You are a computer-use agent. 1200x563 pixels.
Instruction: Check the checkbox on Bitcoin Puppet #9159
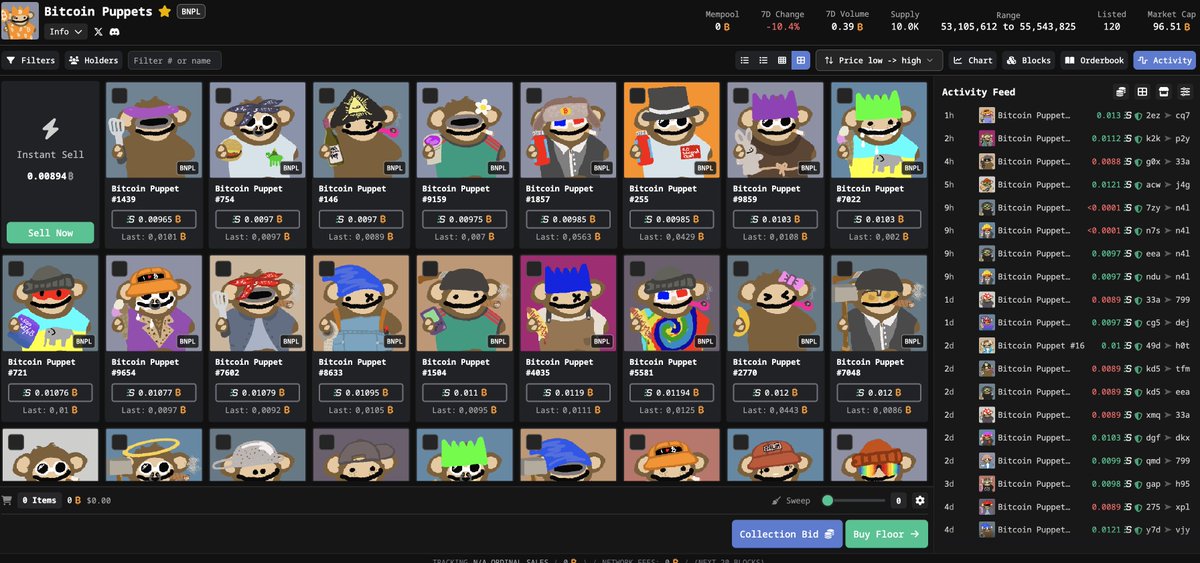(x=428, y=95)
